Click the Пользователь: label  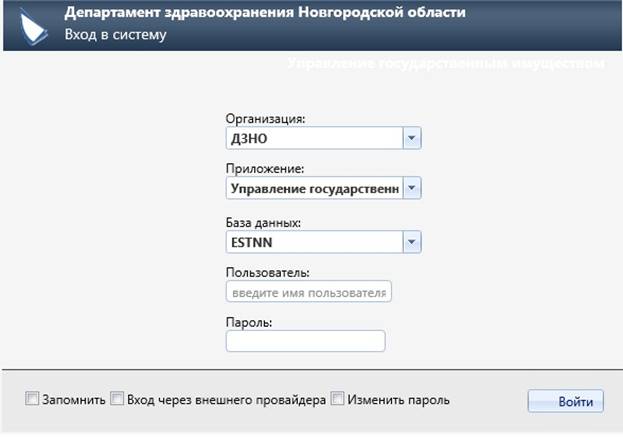coord(268,273)
